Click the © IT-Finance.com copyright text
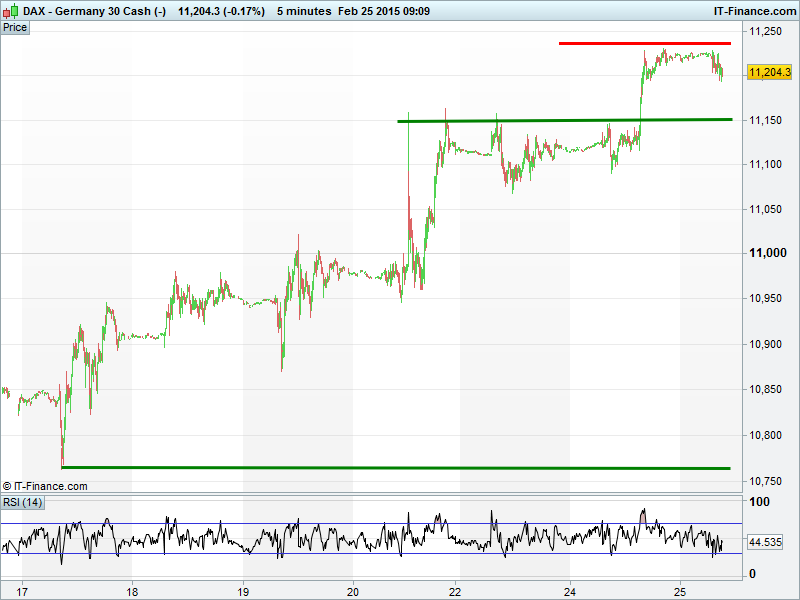Image resolution: width=800 pixels, height=600 pixels. 46,486
